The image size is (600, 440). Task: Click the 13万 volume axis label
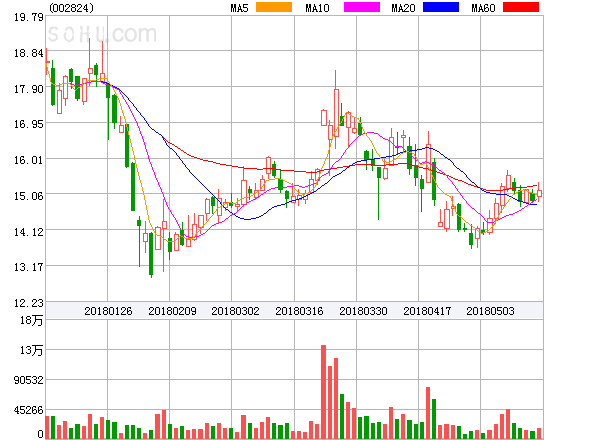[32, 350]
